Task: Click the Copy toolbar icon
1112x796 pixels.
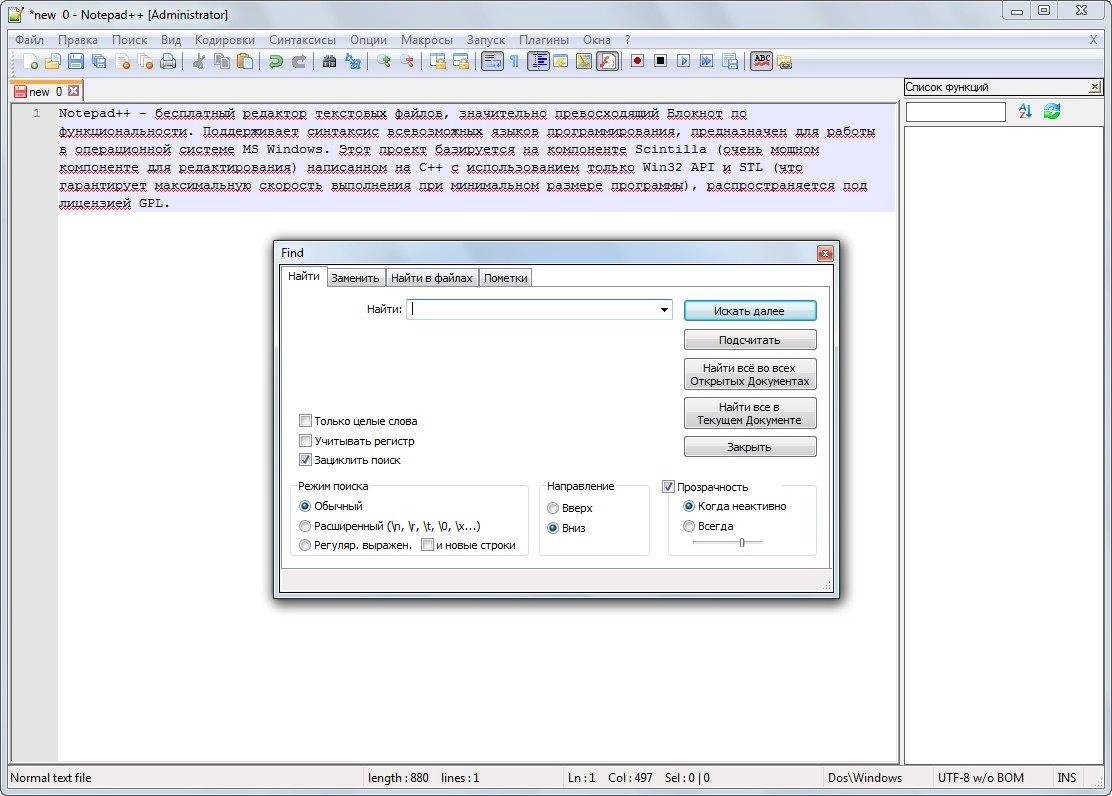Action: (222, 62)
